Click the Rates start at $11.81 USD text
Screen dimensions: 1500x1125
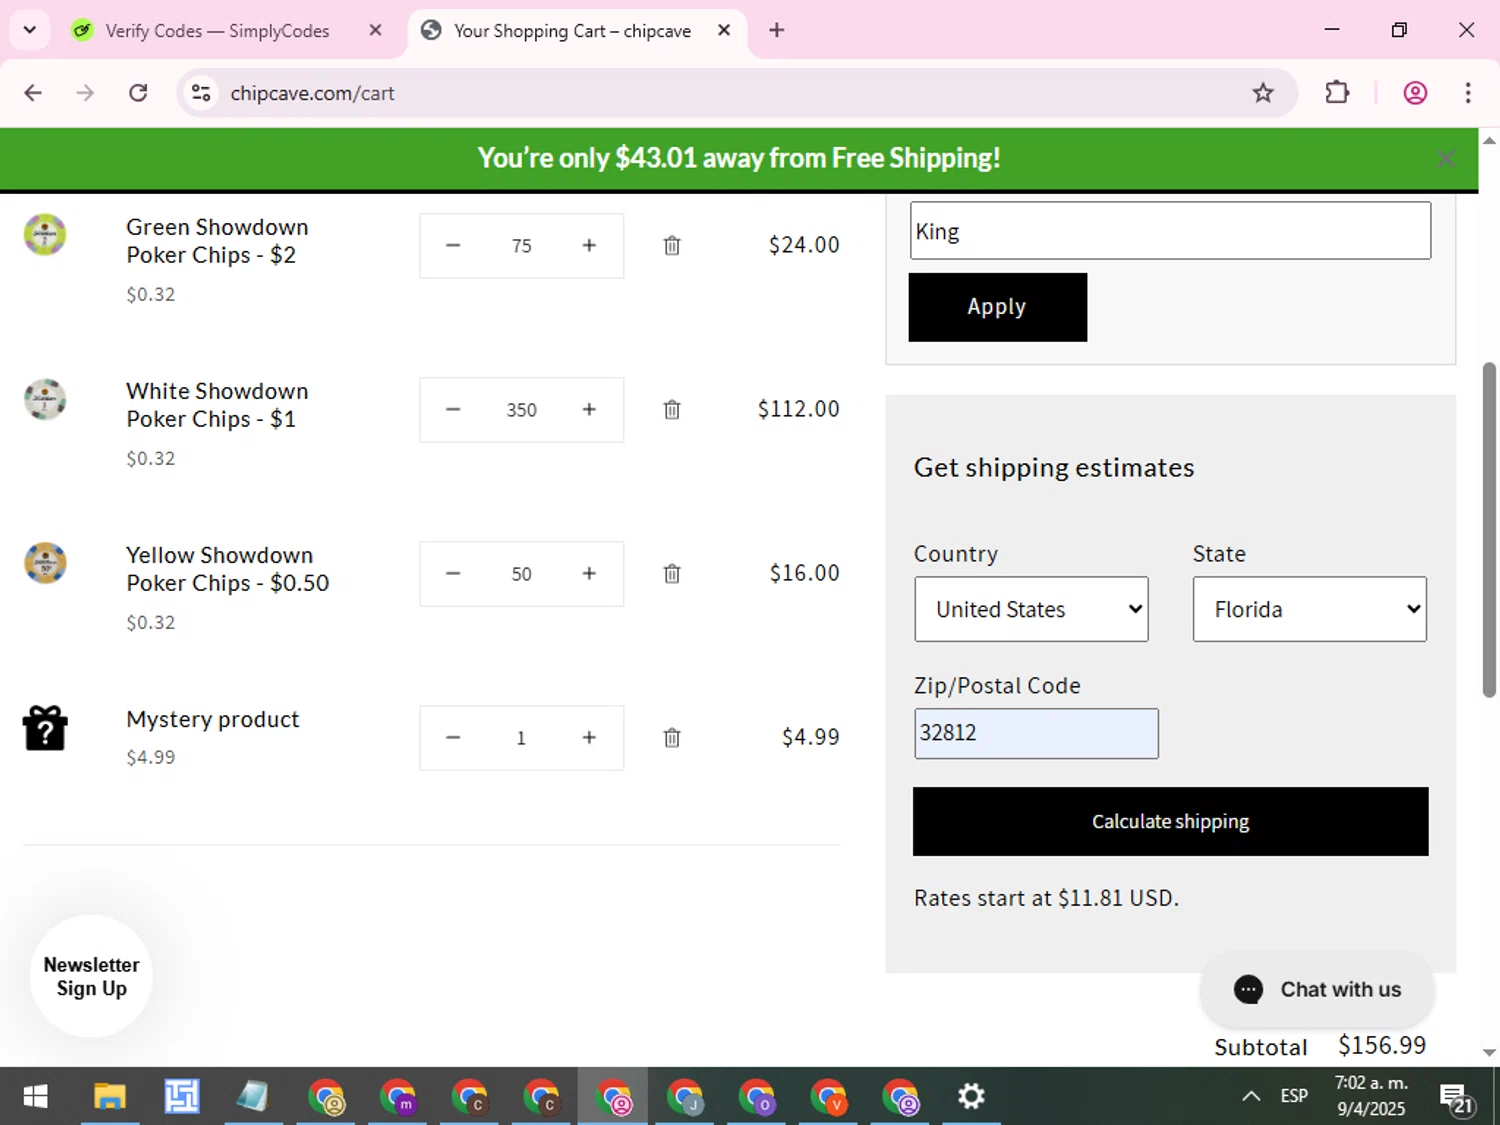point(1046,898)
